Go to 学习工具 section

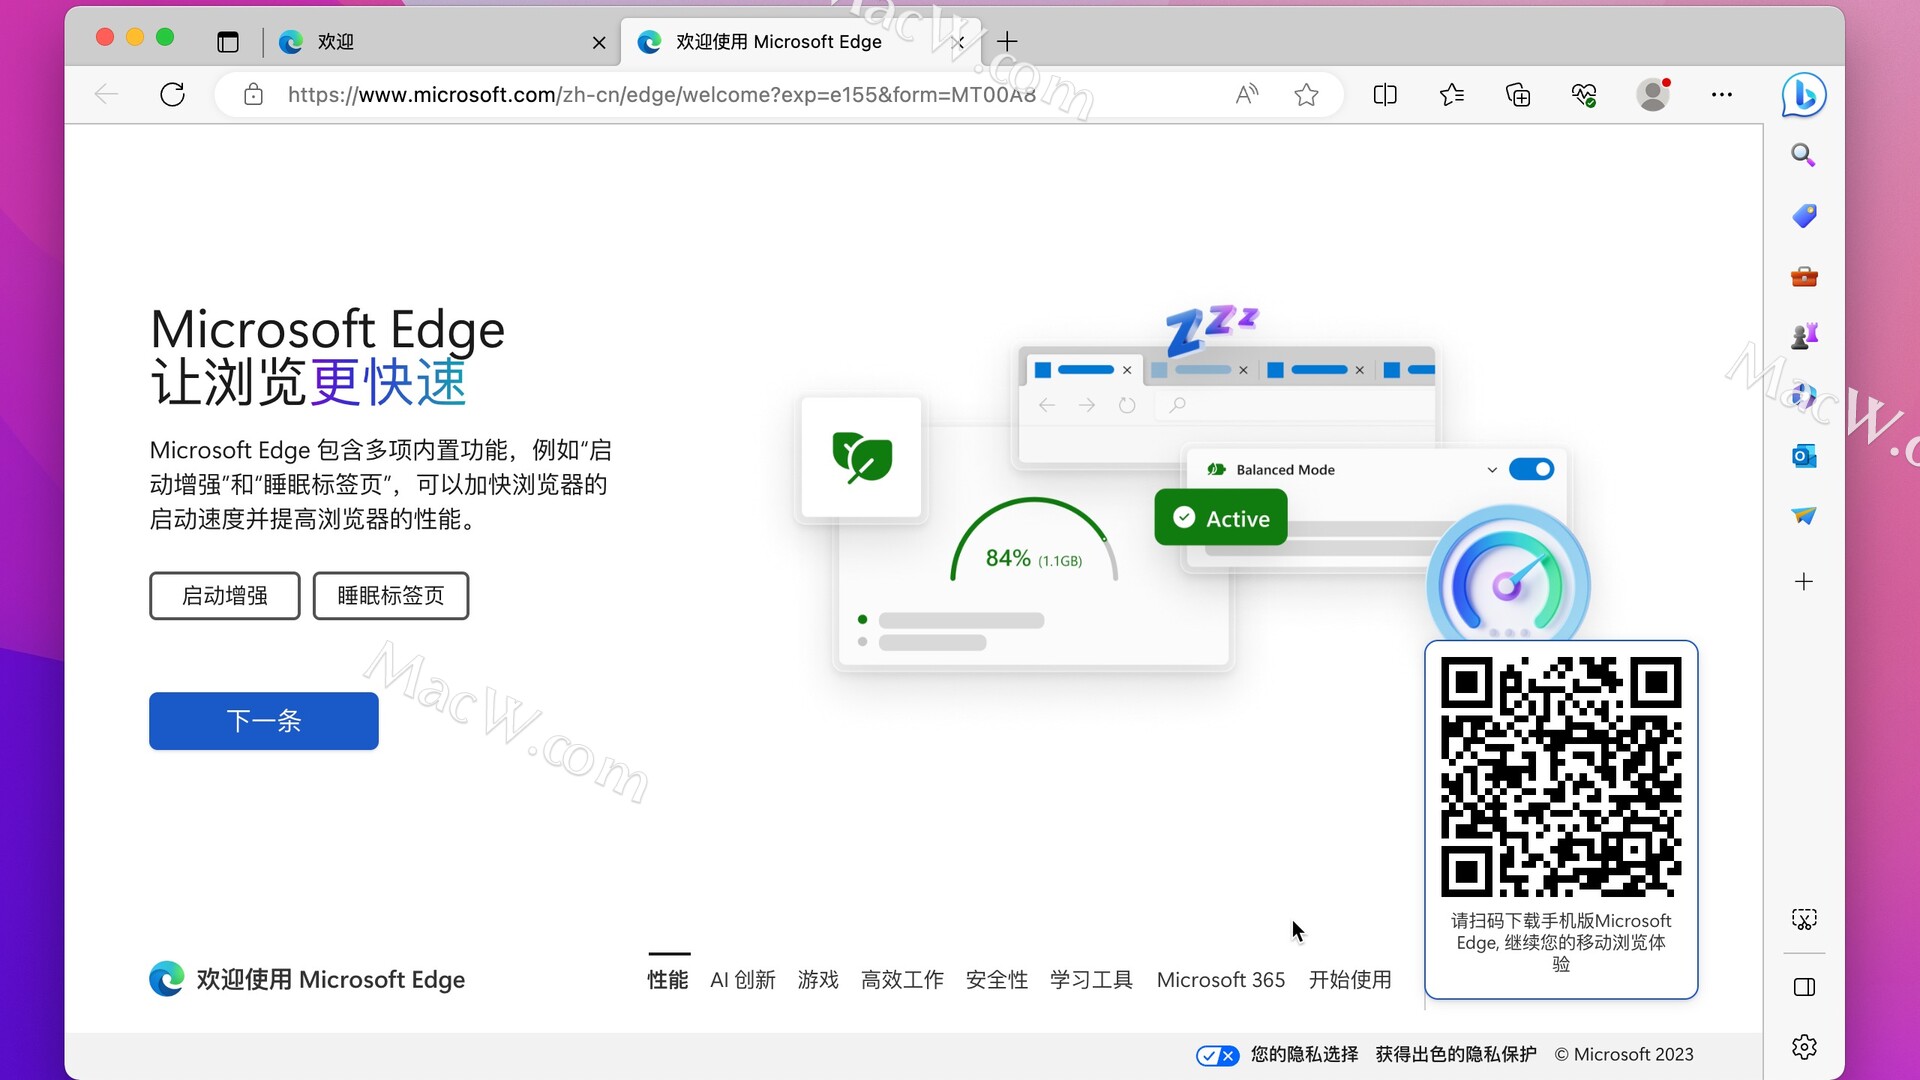pos(1091,980)
